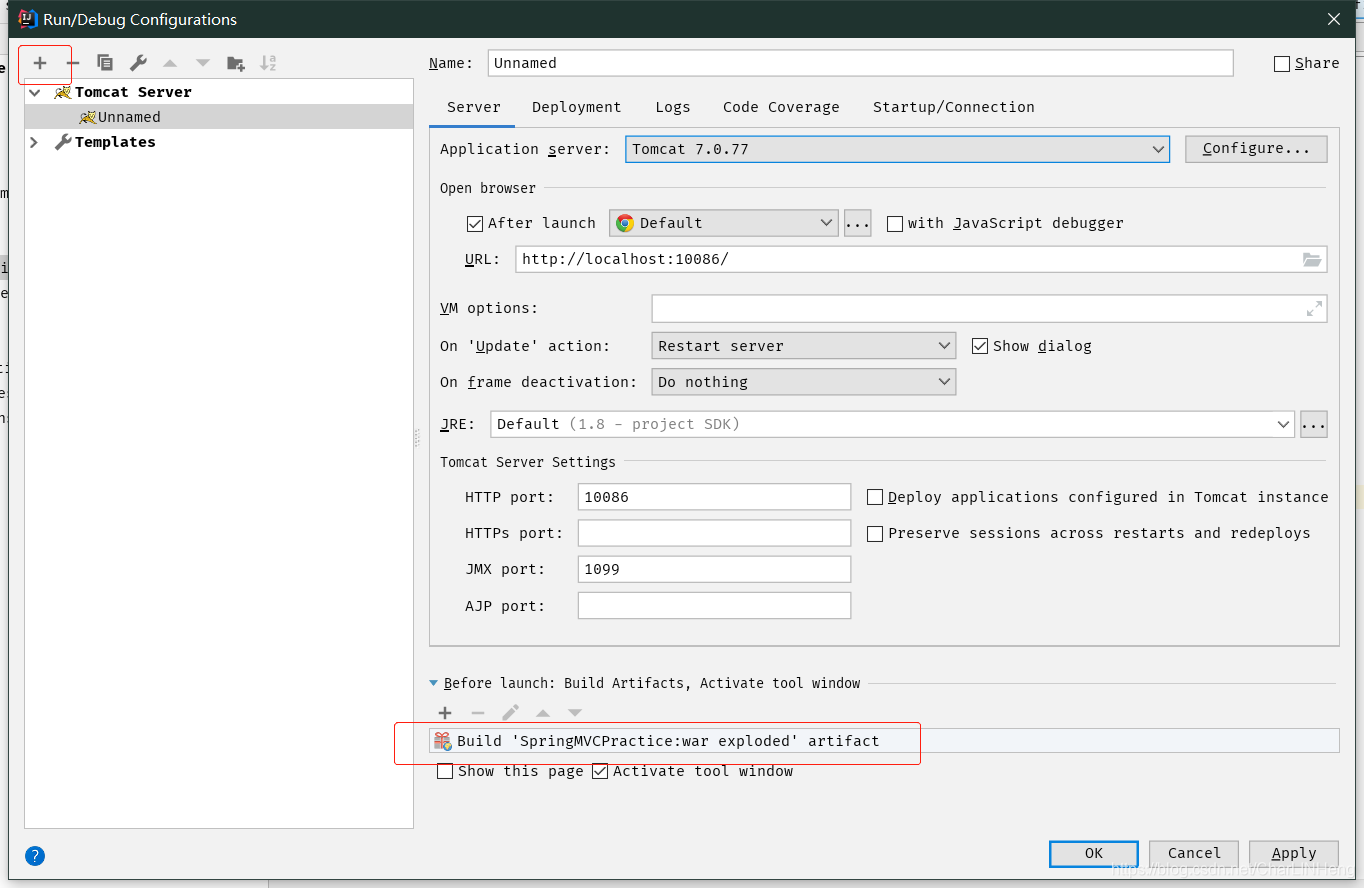This screenshot has height=888, width=1364.
Task: Click the VM options input field
Action: pos(989,308)
